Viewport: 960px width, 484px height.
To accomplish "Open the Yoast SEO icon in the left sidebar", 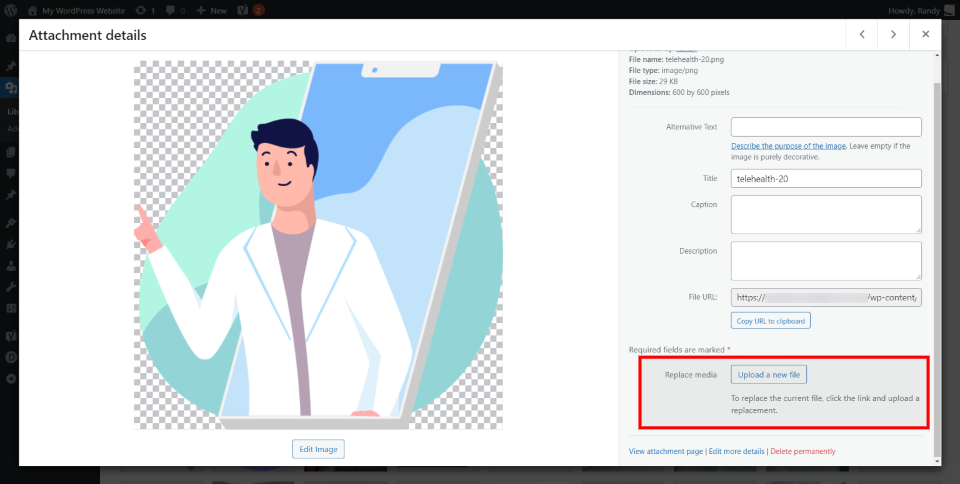I will pos(10,336).
